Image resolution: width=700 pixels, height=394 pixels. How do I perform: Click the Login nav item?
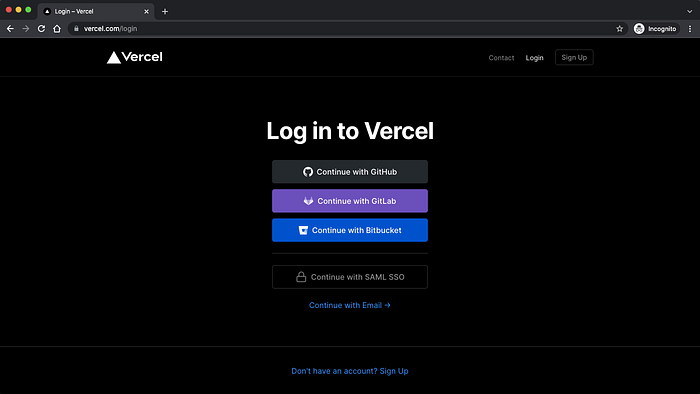tap(534, 58)
